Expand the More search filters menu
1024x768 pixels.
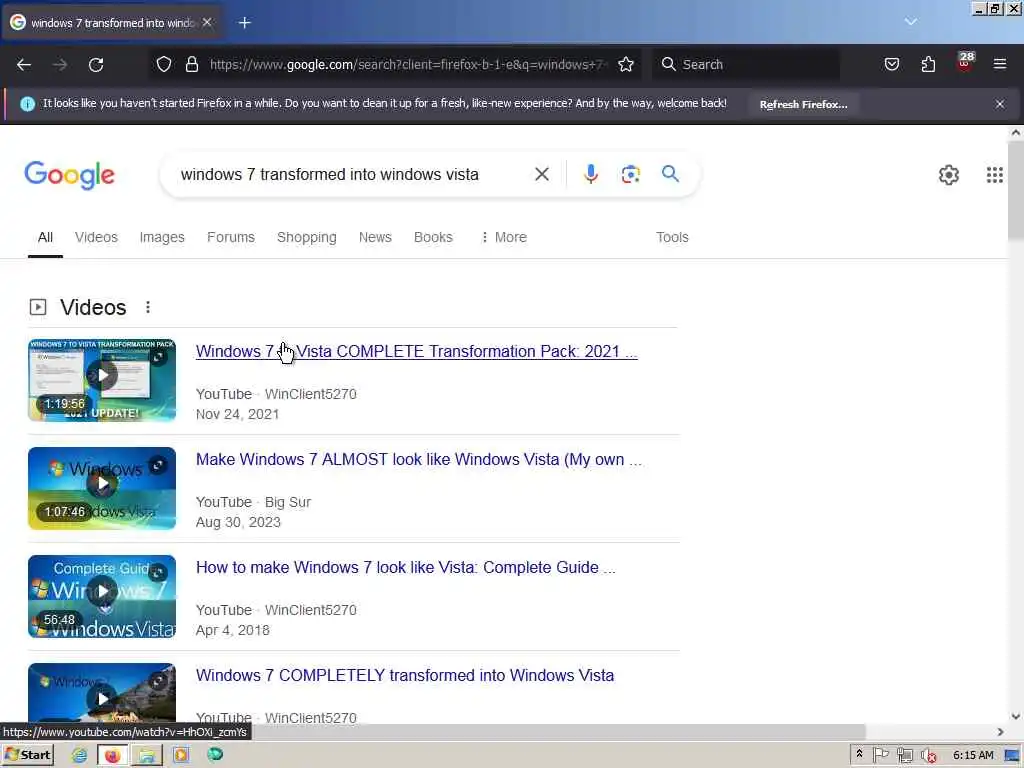coord(504,237)
